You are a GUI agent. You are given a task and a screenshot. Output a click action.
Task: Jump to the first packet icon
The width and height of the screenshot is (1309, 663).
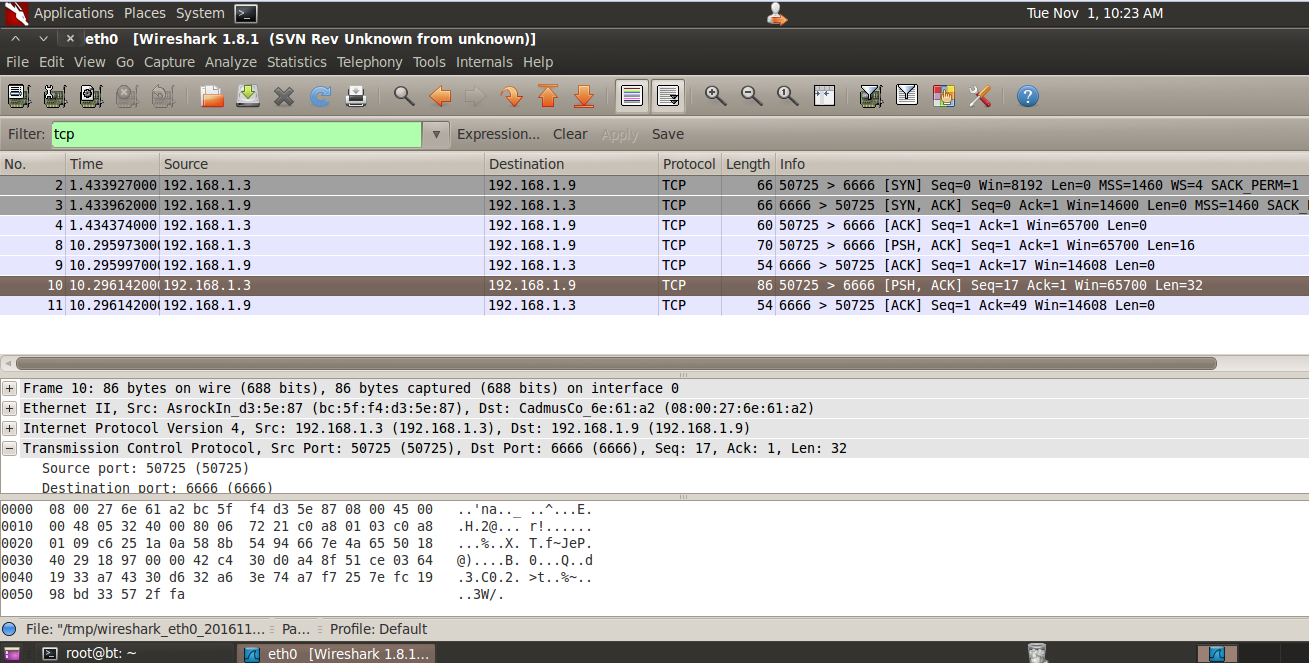548,96
